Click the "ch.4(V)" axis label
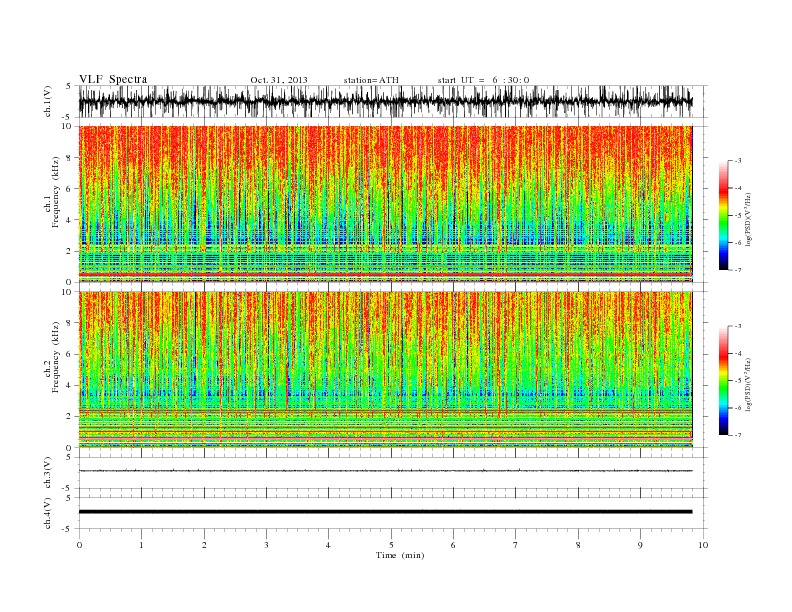The height and width of the screenshot is (612, 792). pos(47,513)
